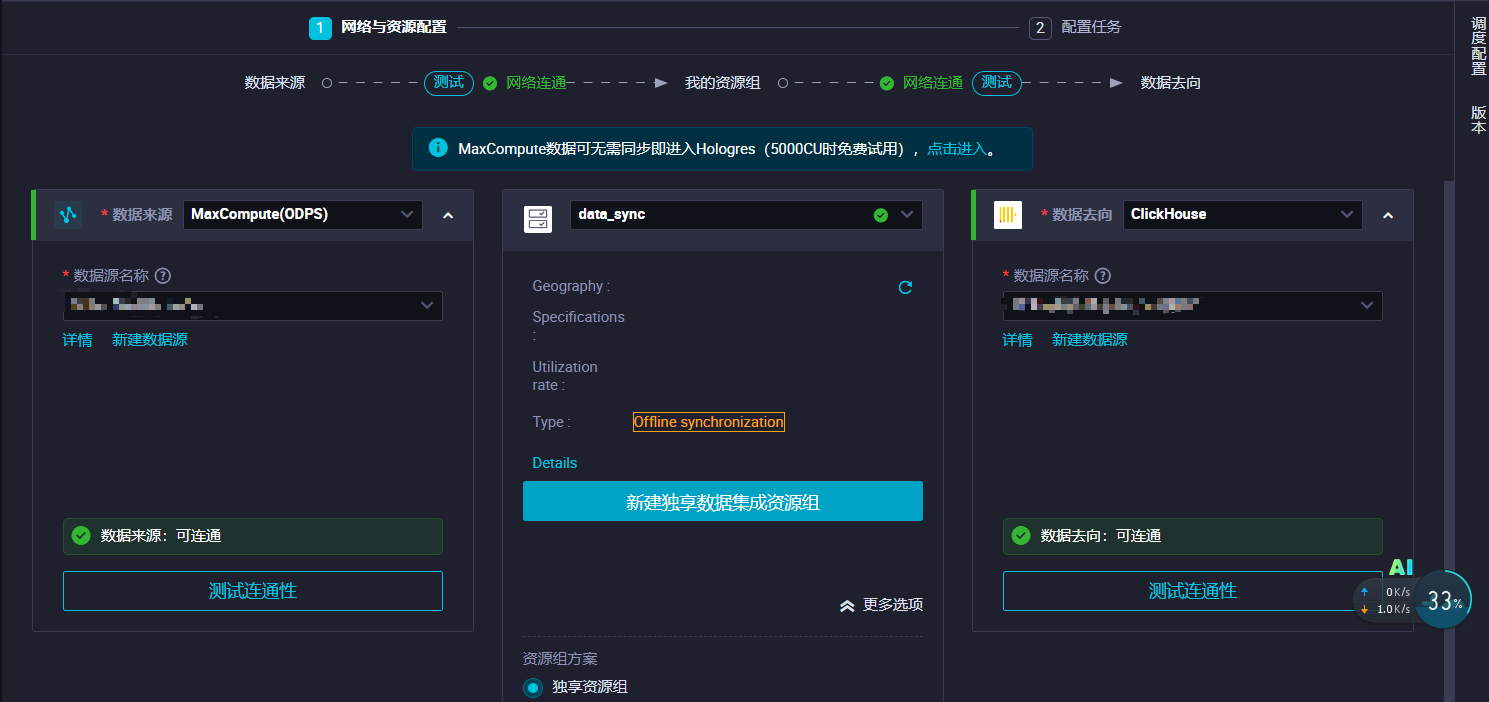This screenshot has height=702, width=1489.
Task: Click help icon beside destination 数据源名称
Action: click(1103, 275)
